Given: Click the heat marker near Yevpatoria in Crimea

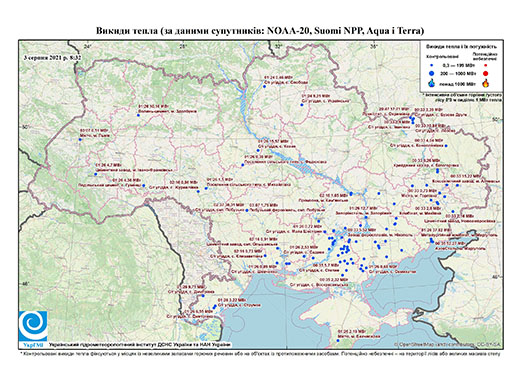Looking at the screenshot, I should pos(338,340).
